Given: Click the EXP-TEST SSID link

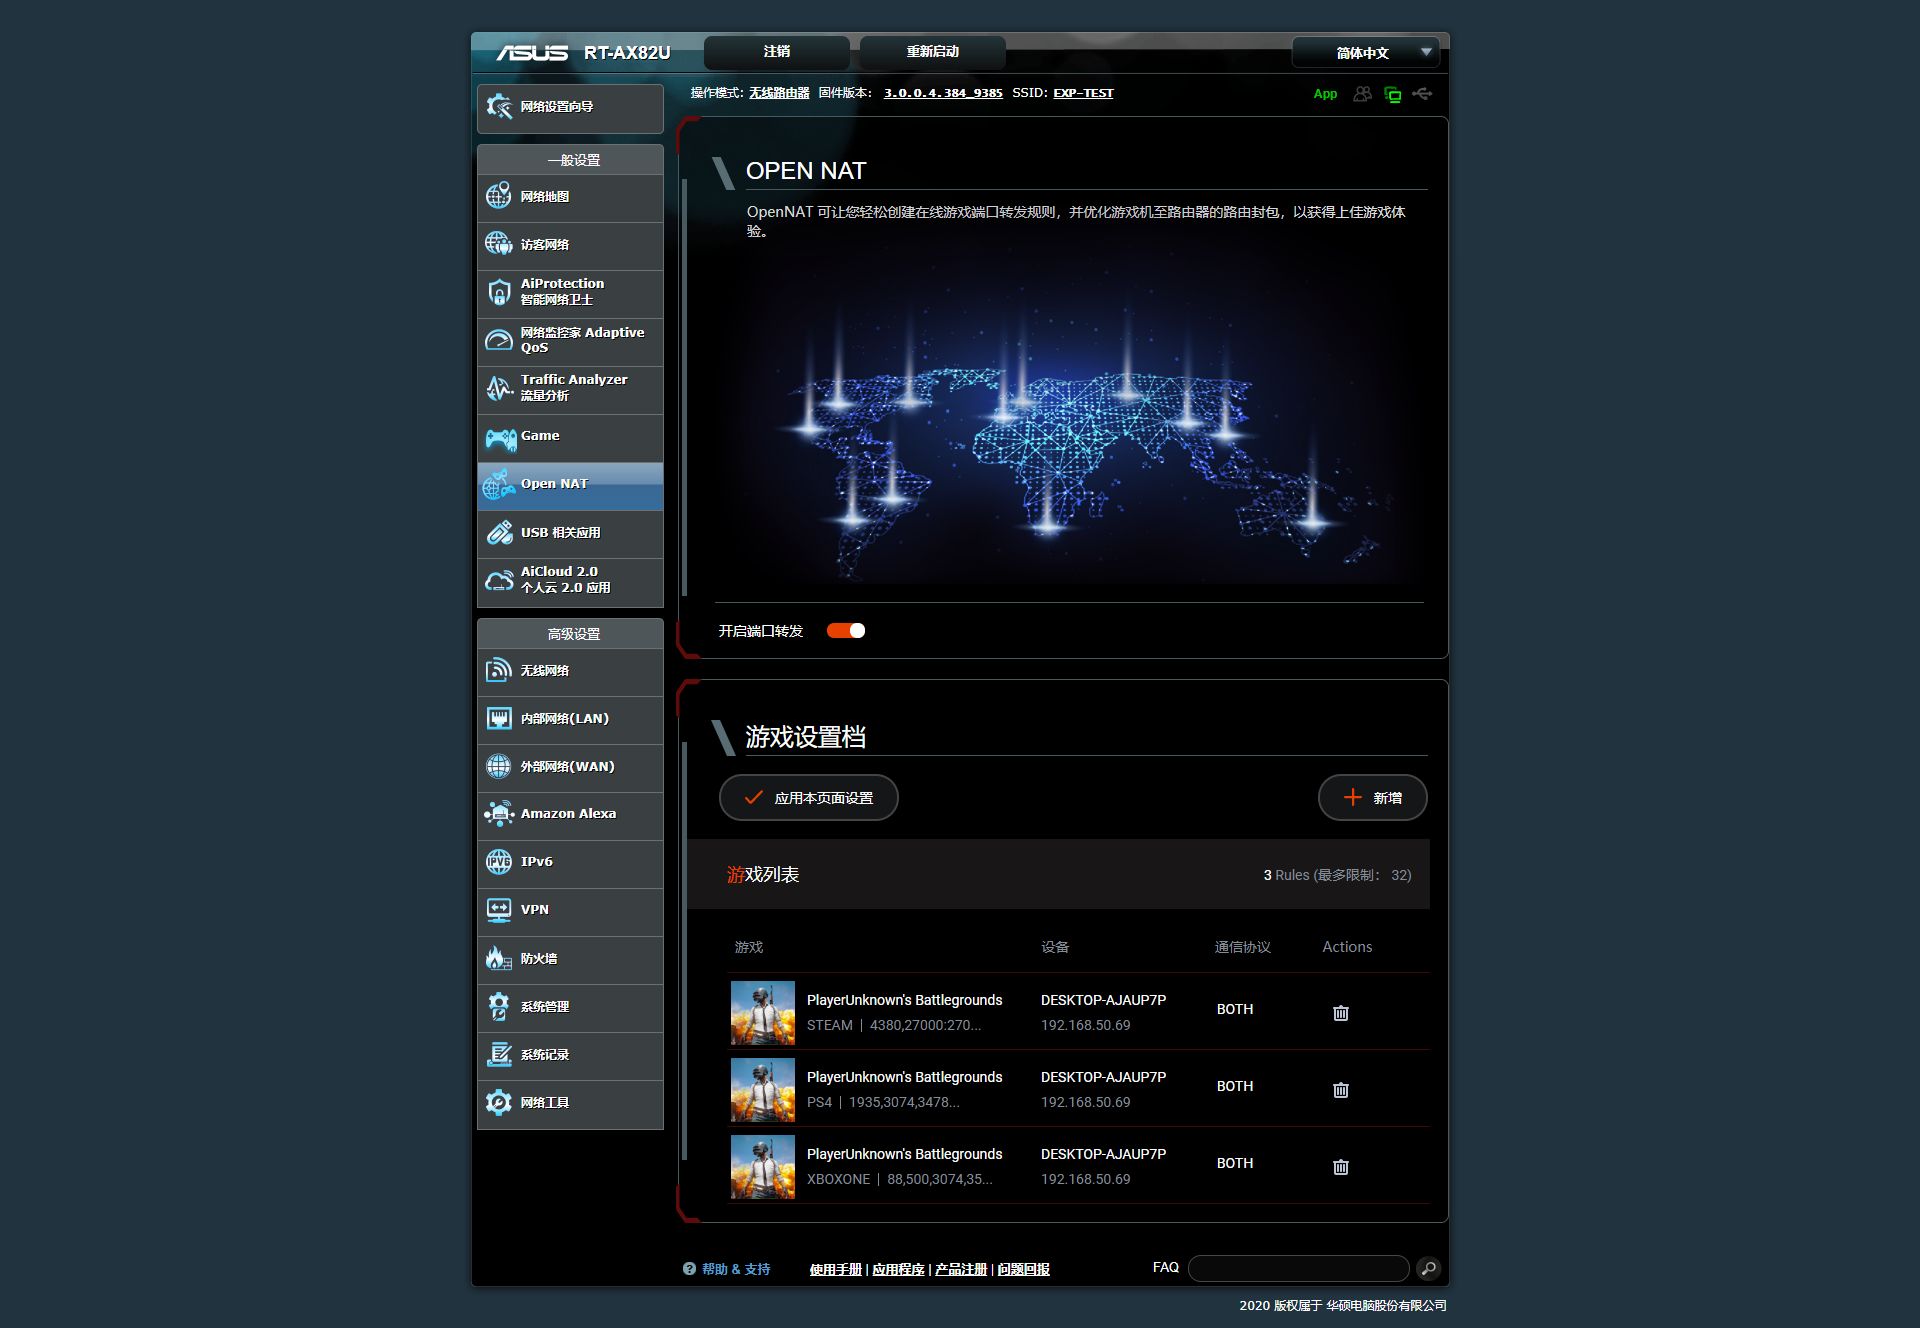Looking at the screenshot, I should [x=1083, y=93].
